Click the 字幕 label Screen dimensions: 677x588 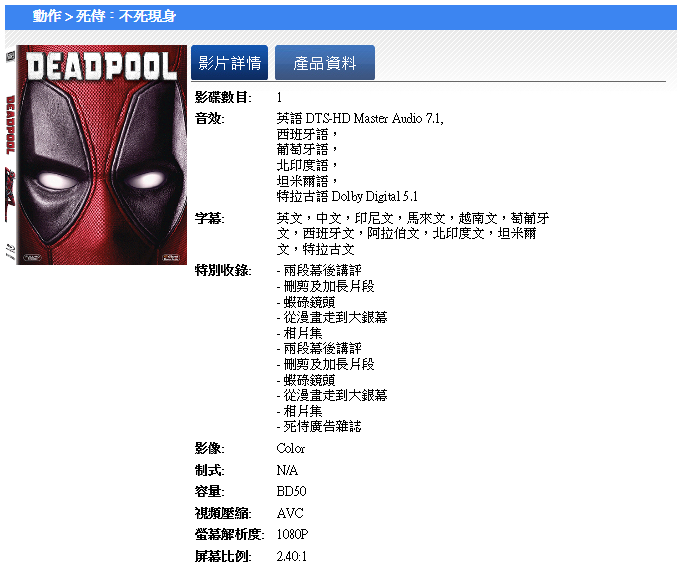[x=209, y=218]
